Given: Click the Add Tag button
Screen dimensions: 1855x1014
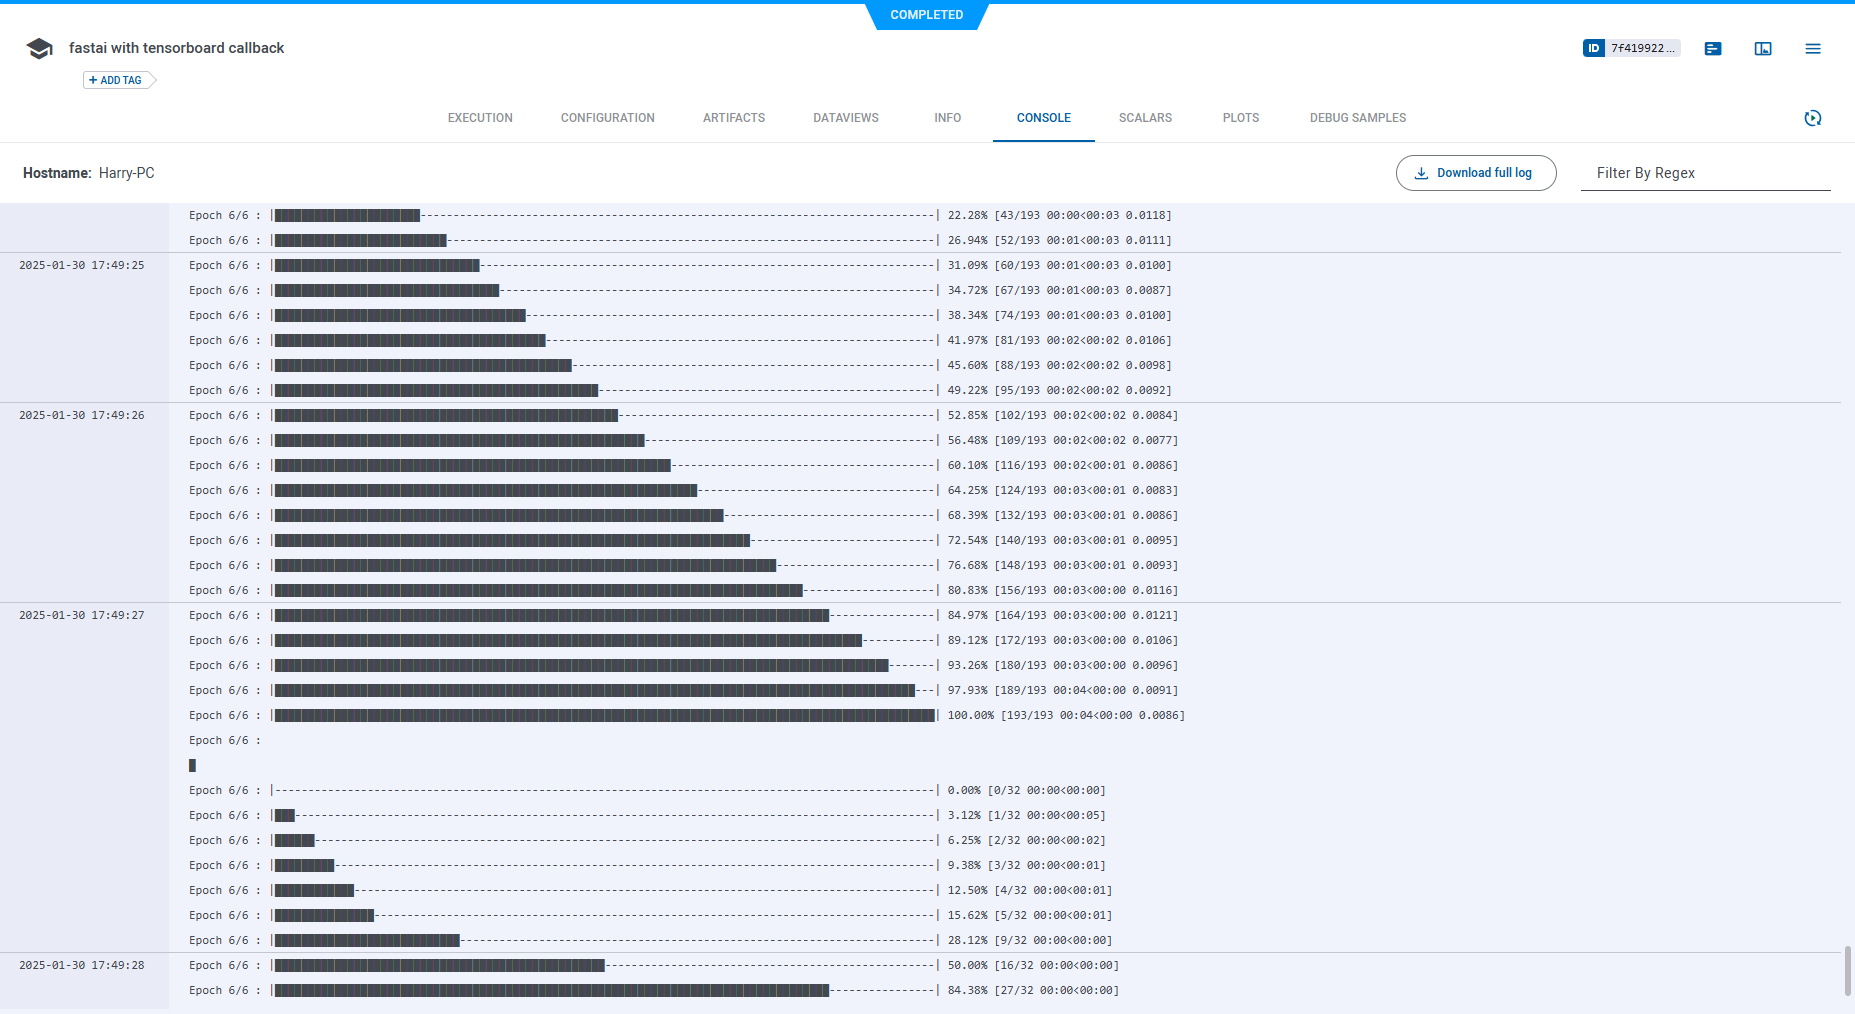Looking at the screenshot, I should (x=117, y=80).
